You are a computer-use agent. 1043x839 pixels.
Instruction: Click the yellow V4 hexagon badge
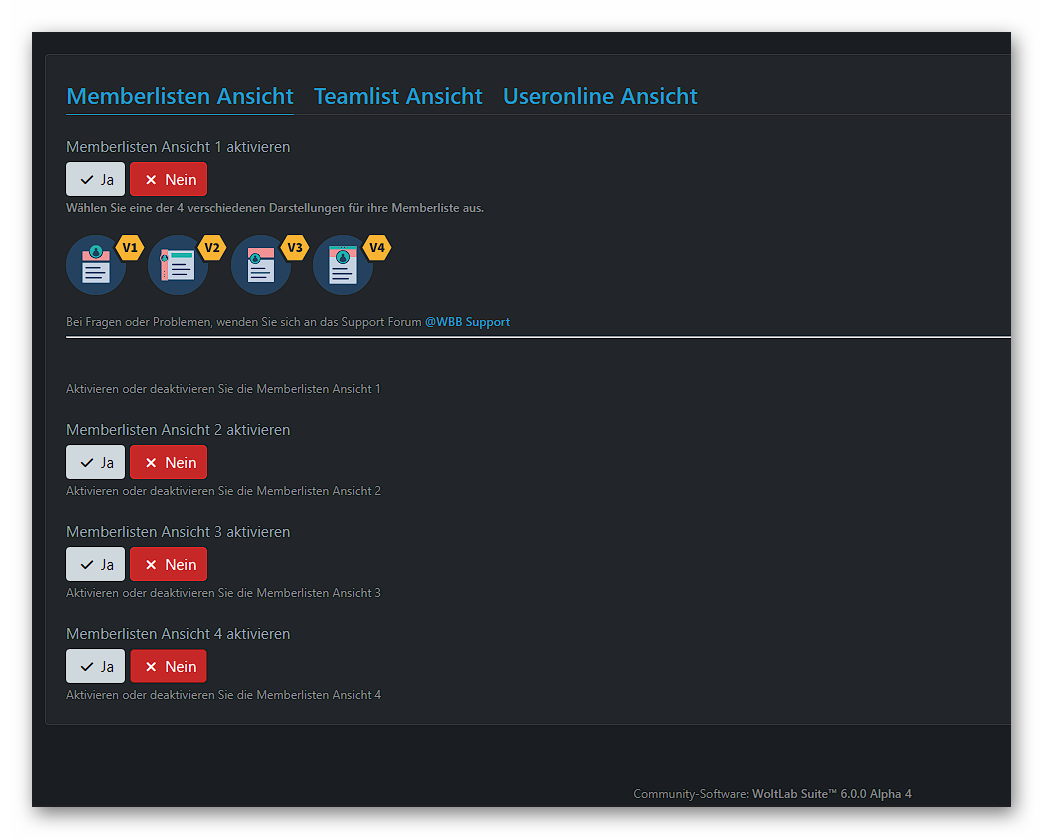click(x=377, y=247)
